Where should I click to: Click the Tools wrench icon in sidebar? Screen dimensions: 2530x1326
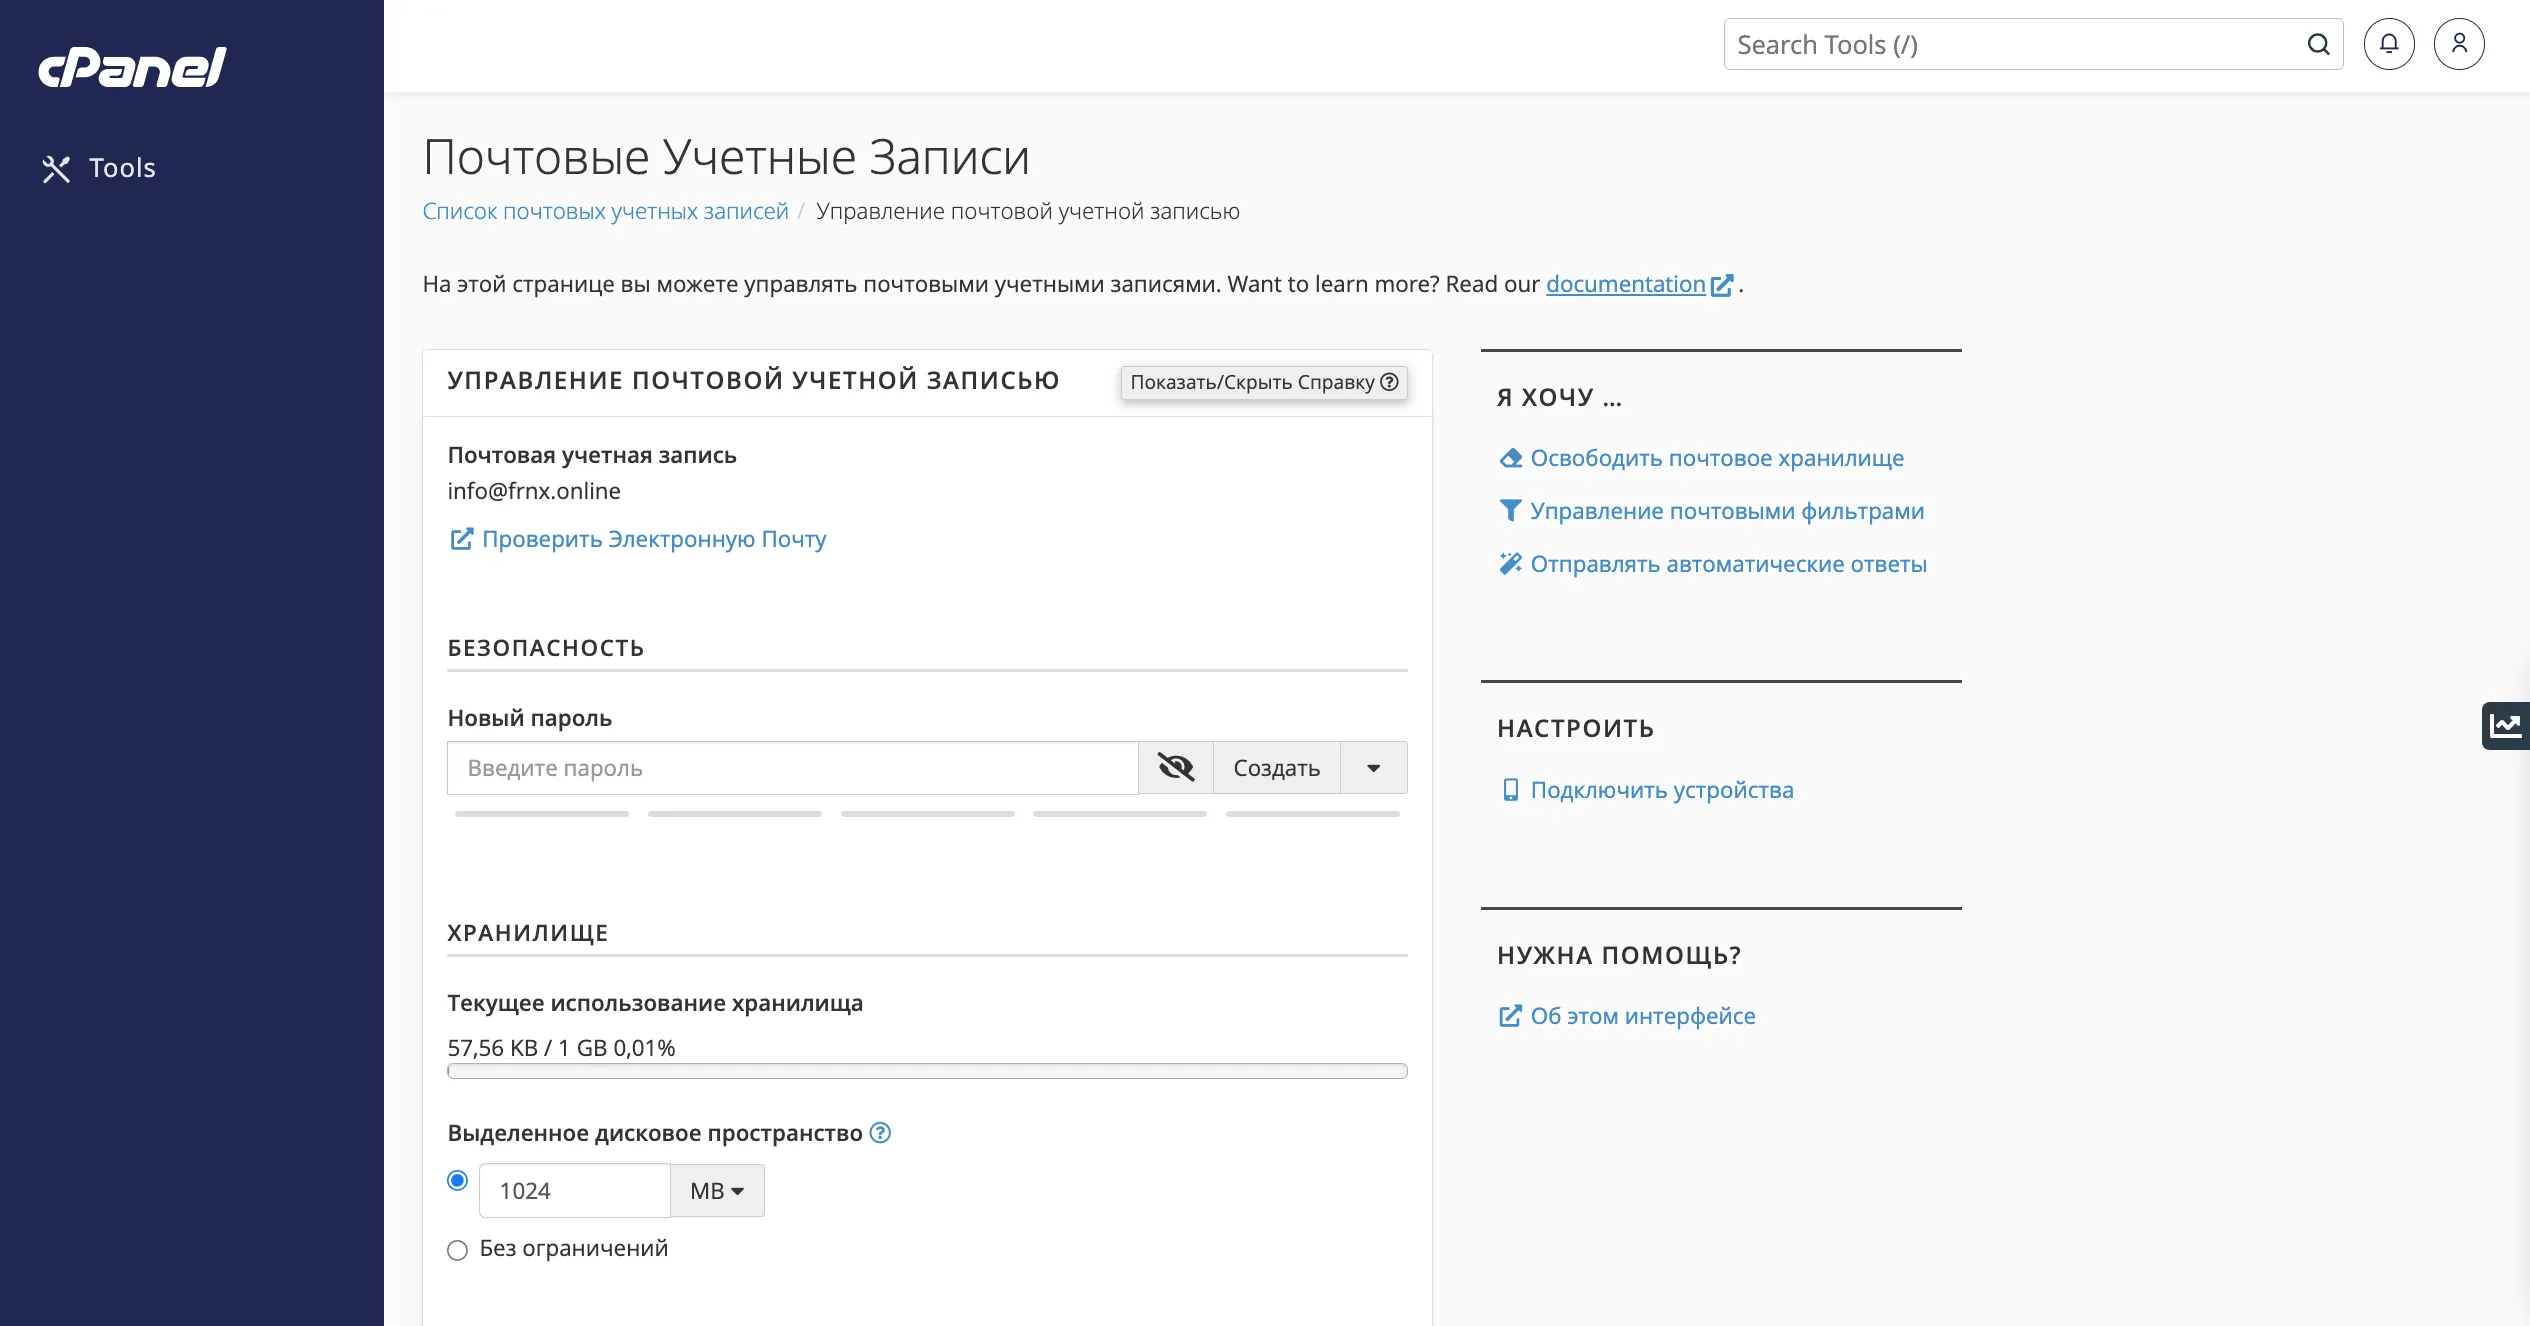point(56,169)
